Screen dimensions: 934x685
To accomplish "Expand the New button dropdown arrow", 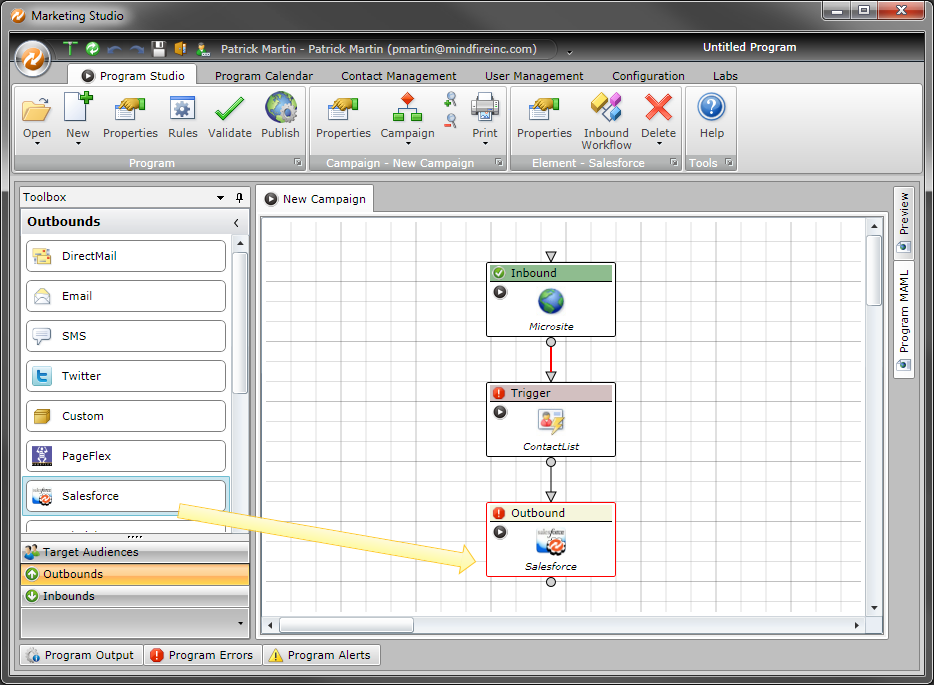I will click(x=78, y=144).
